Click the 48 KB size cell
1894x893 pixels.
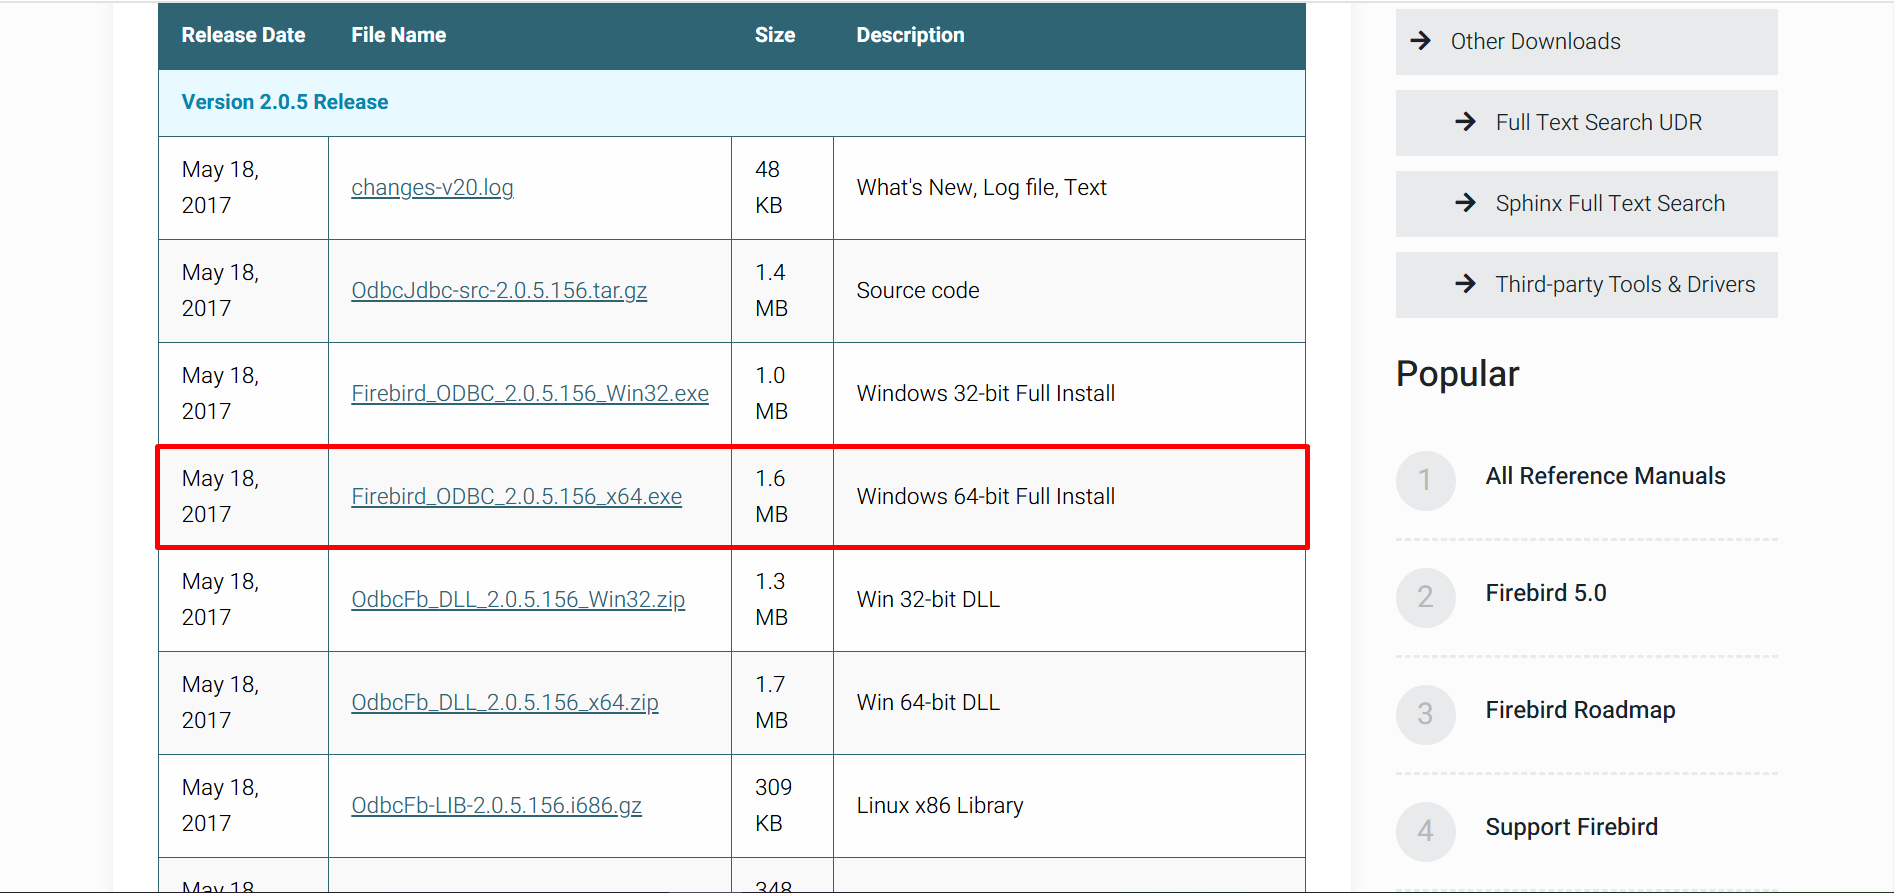point(782,188)
